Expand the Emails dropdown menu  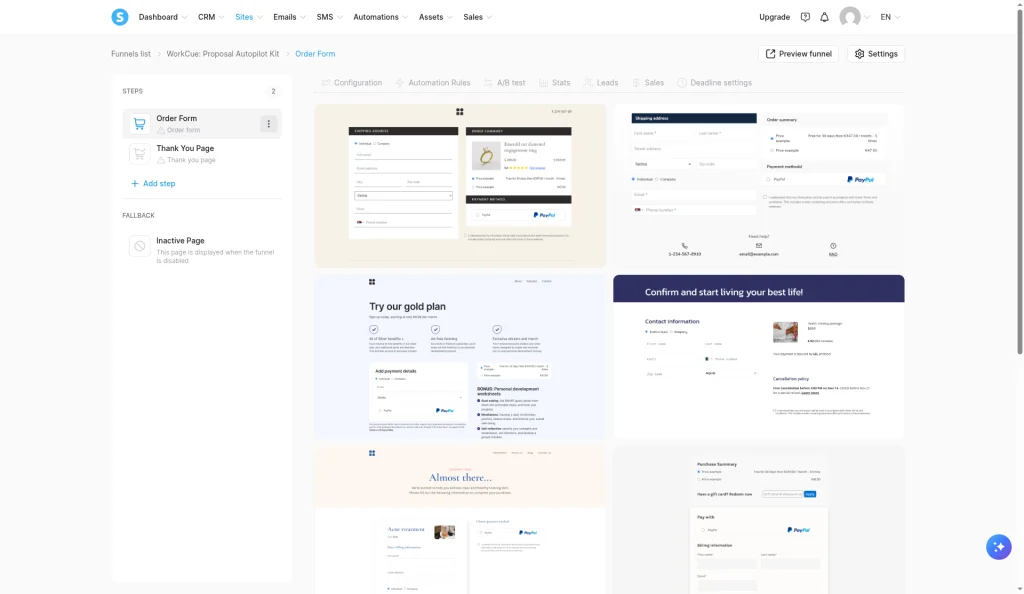pos(289,17)
